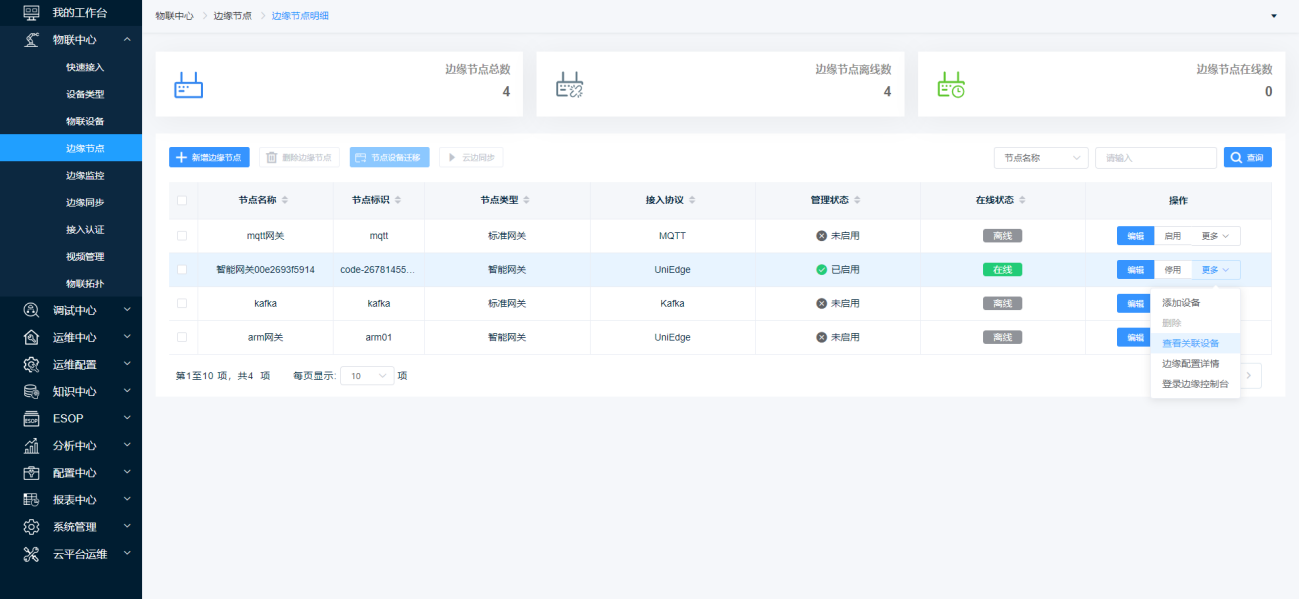Click the 报表中心 sidebar icon
This screenshot has width=1299, height=599.
point(31,499)
